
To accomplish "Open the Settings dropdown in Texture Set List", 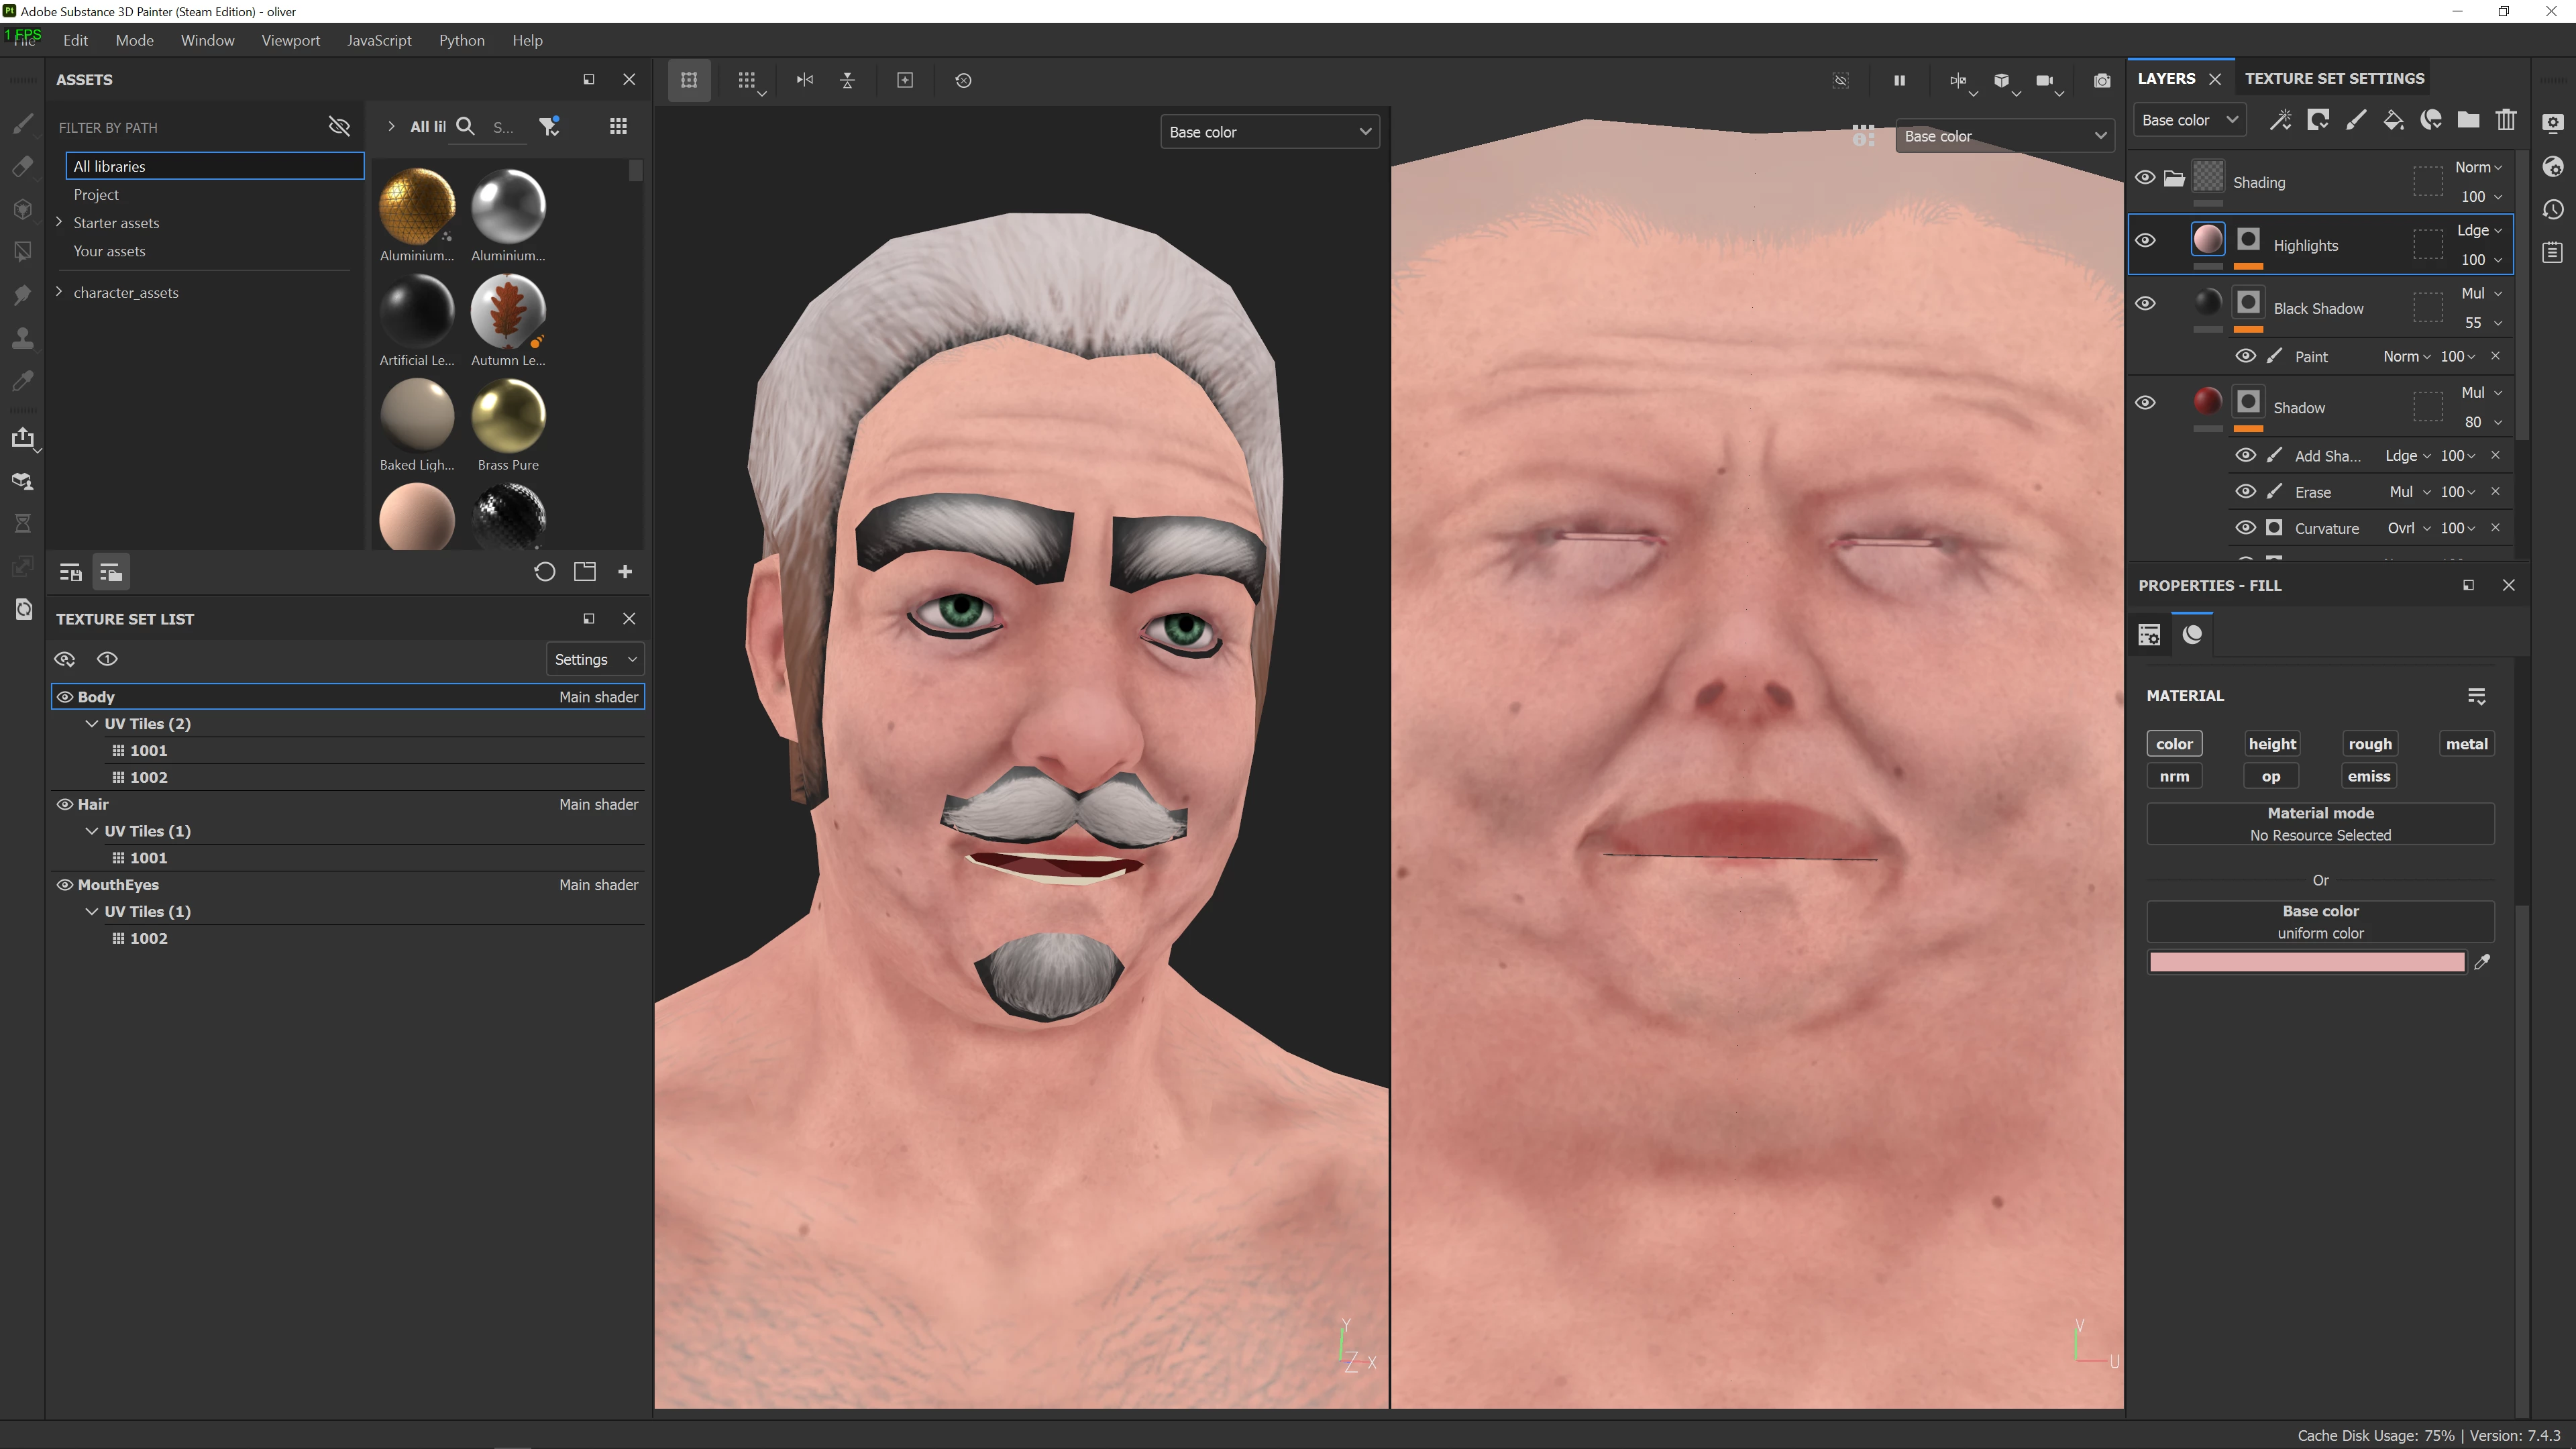I will 595,659.
